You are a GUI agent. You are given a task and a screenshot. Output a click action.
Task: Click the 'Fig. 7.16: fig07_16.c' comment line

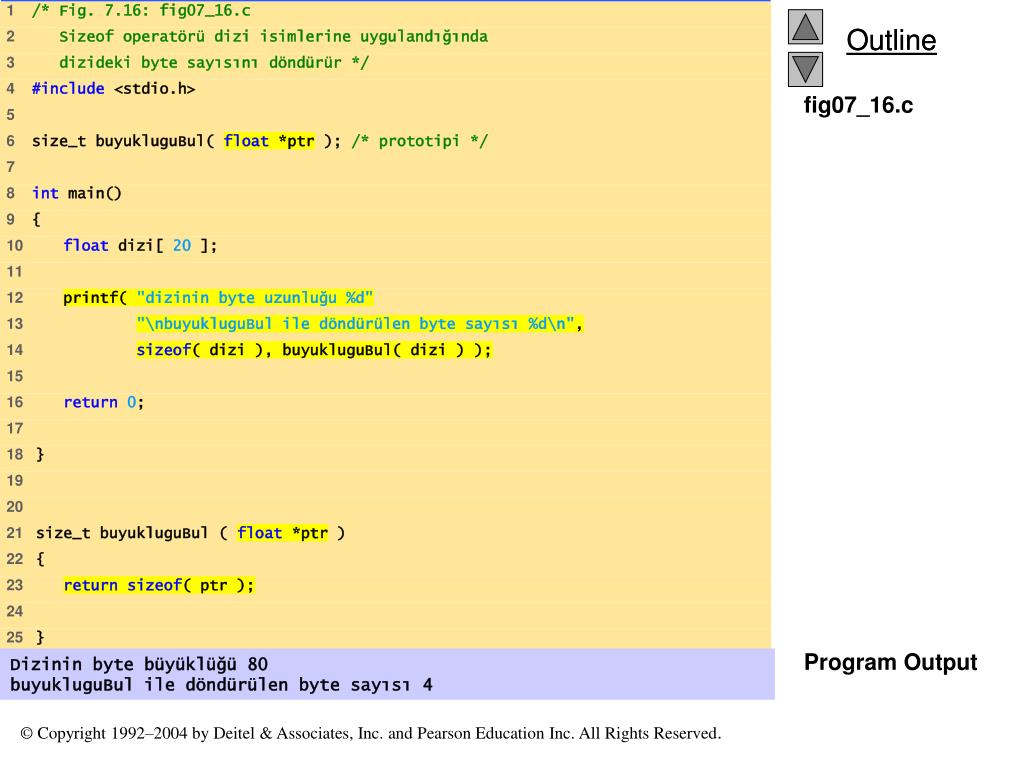[141, 10]
